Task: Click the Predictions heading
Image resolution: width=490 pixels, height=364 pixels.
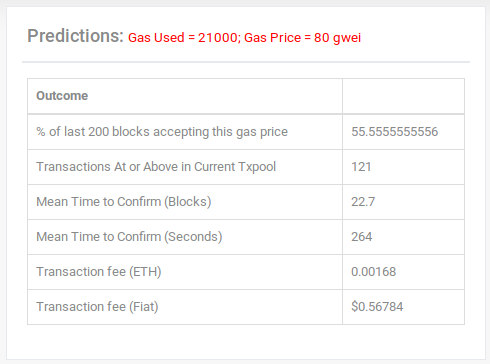Action: click(75, 36)
